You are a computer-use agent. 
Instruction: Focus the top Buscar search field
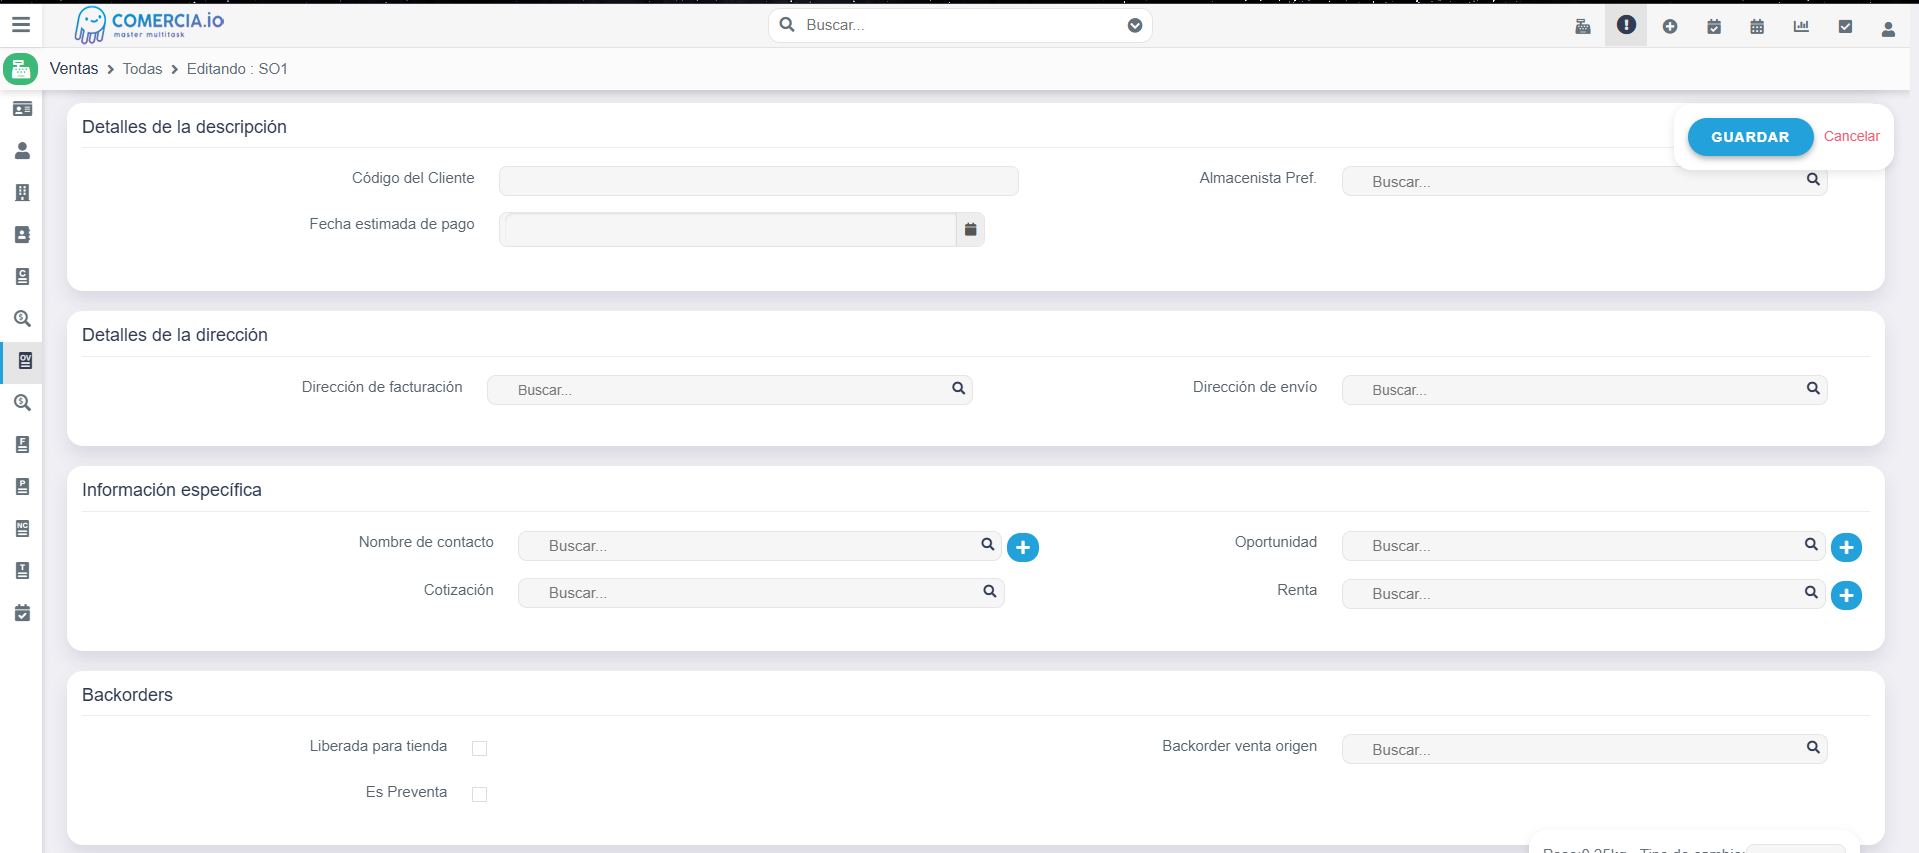tap(960, 25)
